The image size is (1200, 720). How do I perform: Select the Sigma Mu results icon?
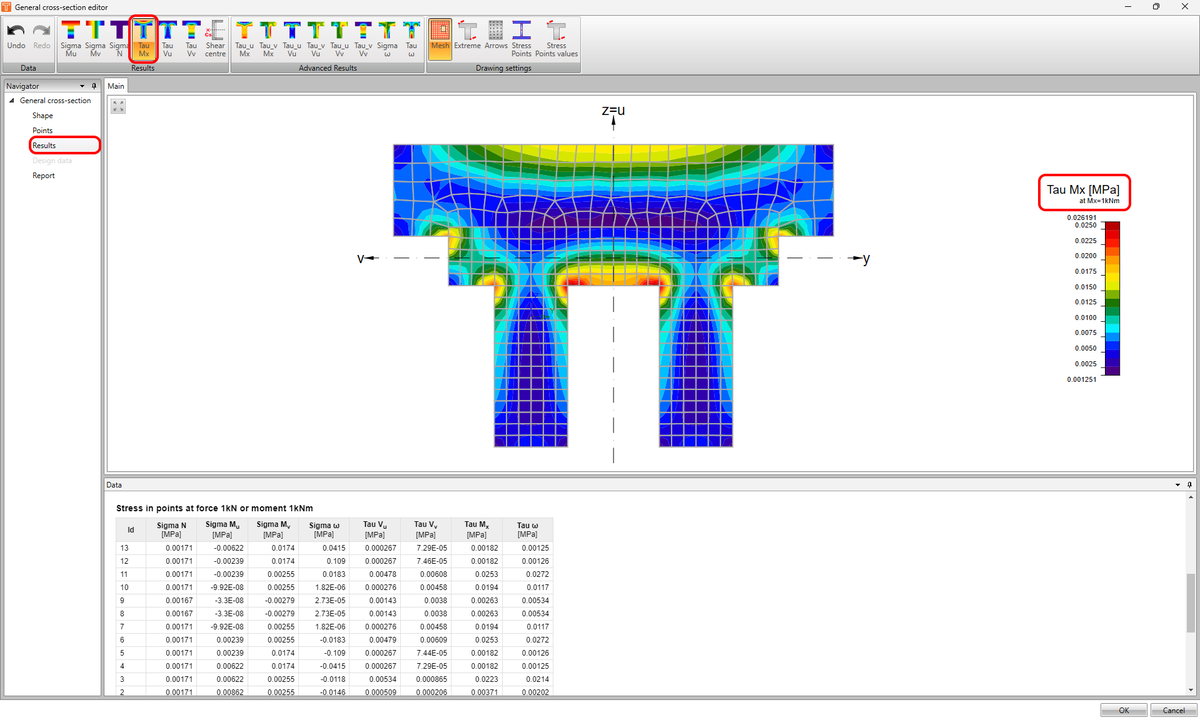click(x=70, y=42)
